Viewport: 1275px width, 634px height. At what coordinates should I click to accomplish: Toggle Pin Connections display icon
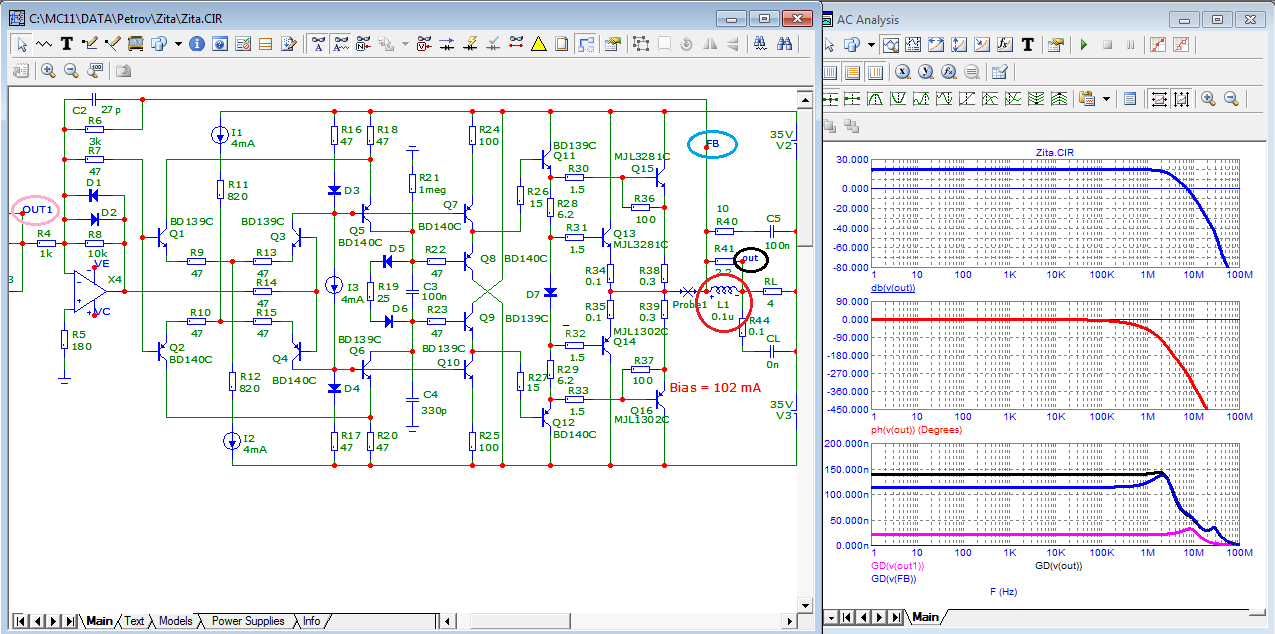tap(515, 44)
